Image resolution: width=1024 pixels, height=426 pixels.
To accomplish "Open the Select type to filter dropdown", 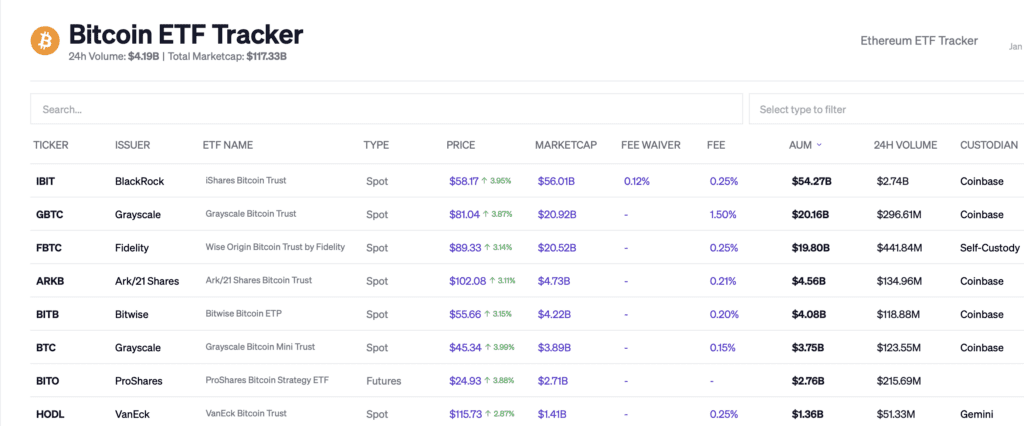I will pyautogui.click(x=886, y=109).
